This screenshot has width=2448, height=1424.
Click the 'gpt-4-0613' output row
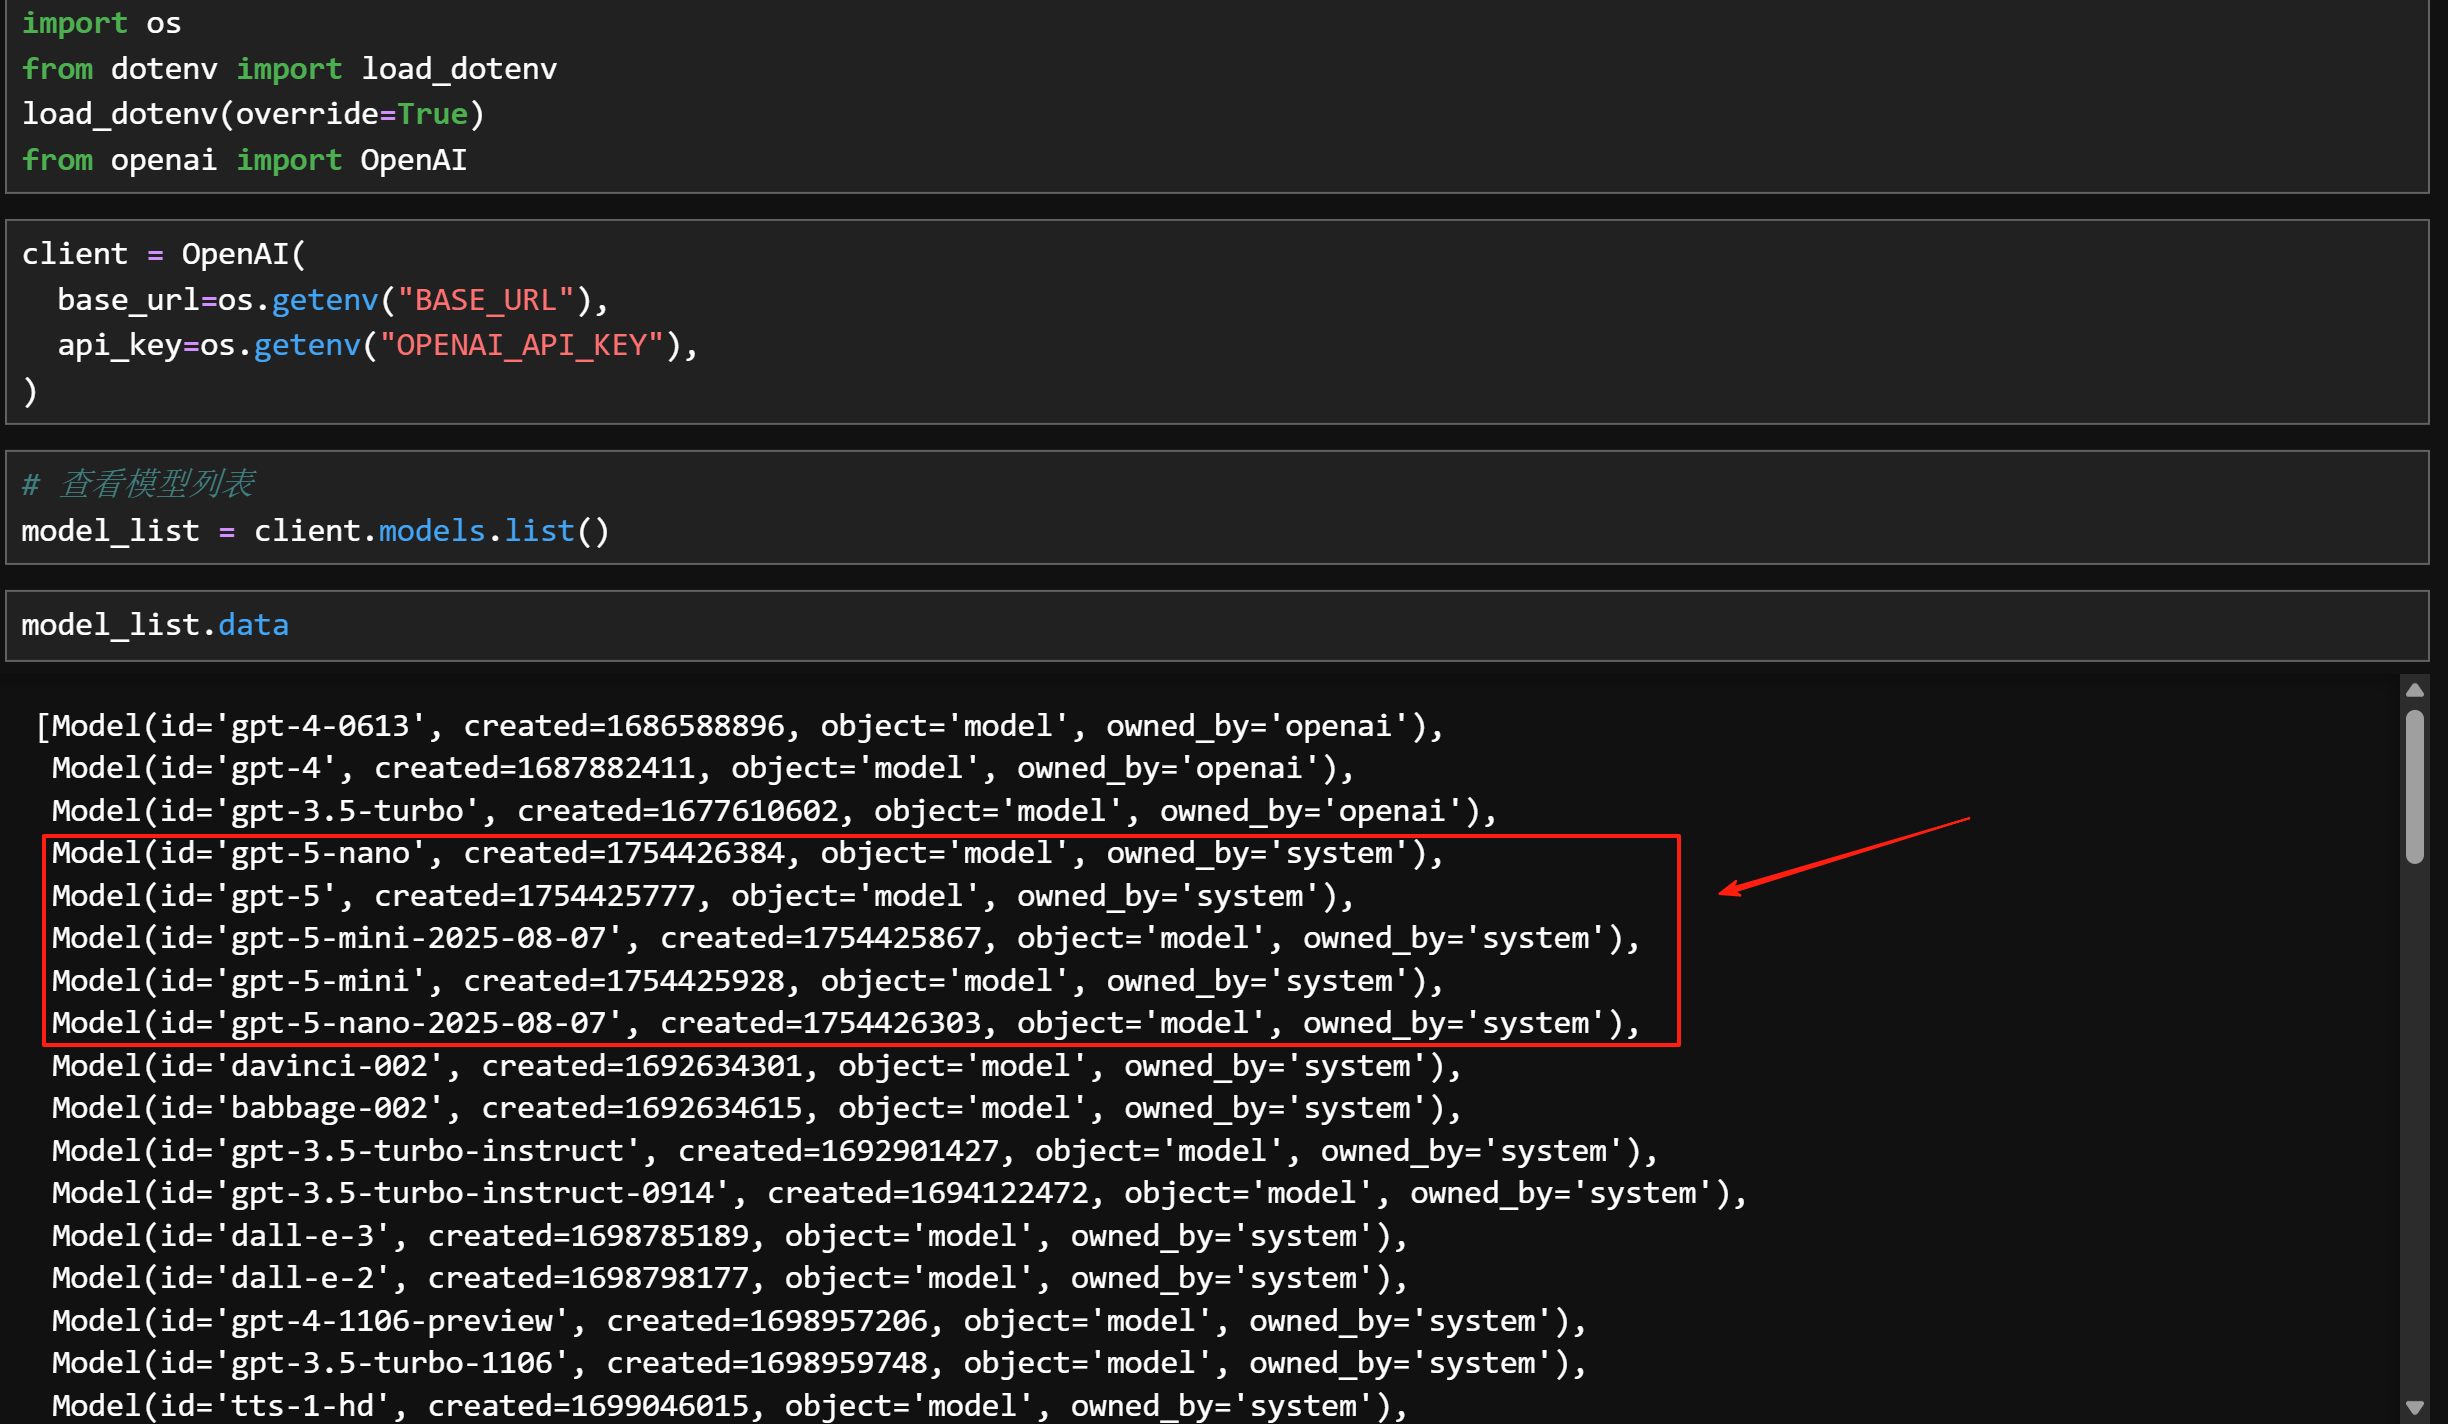click(741, 726)
